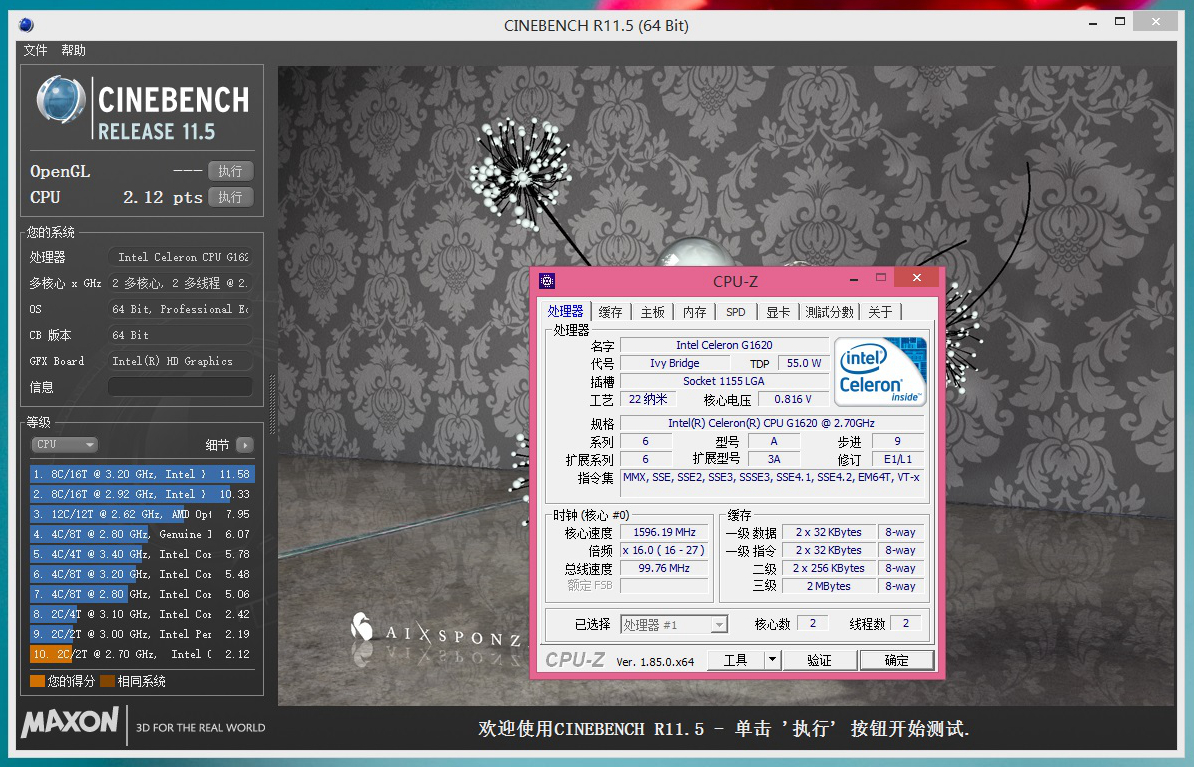
Task: Switch to the 測試分數 tab
Action: [x=829, y=312]
